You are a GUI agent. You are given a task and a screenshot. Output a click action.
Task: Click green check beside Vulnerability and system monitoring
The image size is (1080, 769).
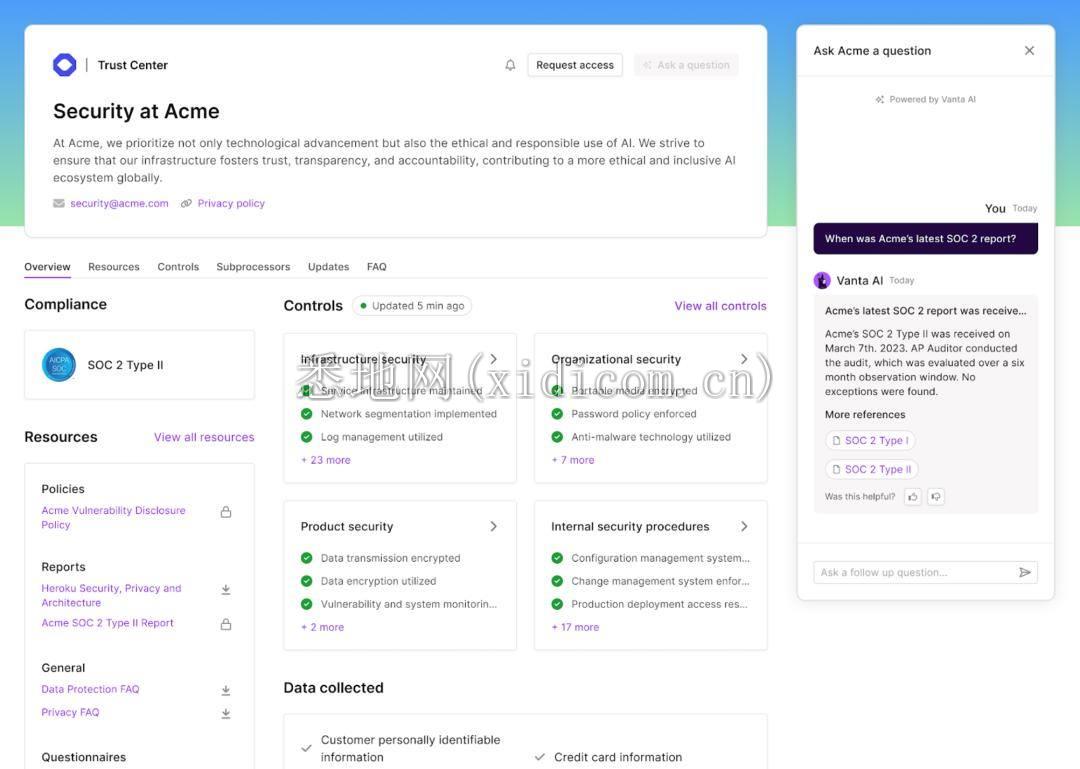[x=307, y=604]
